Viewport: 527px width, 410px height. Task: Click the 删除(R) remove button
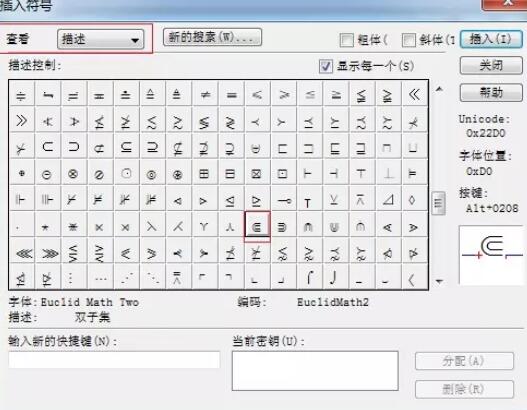(464, 389)
